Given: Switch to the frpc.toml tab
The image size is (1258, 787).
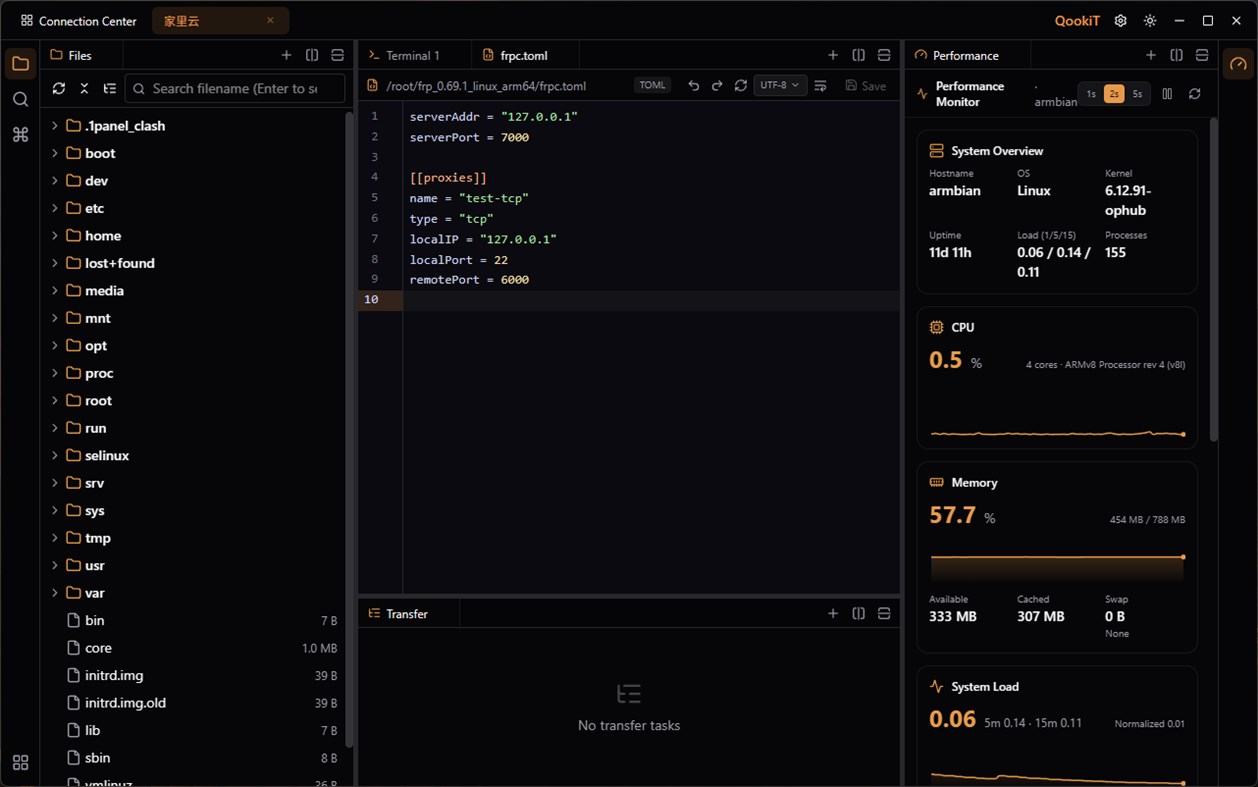Looking at the screenshot, I should click(524, 55).
